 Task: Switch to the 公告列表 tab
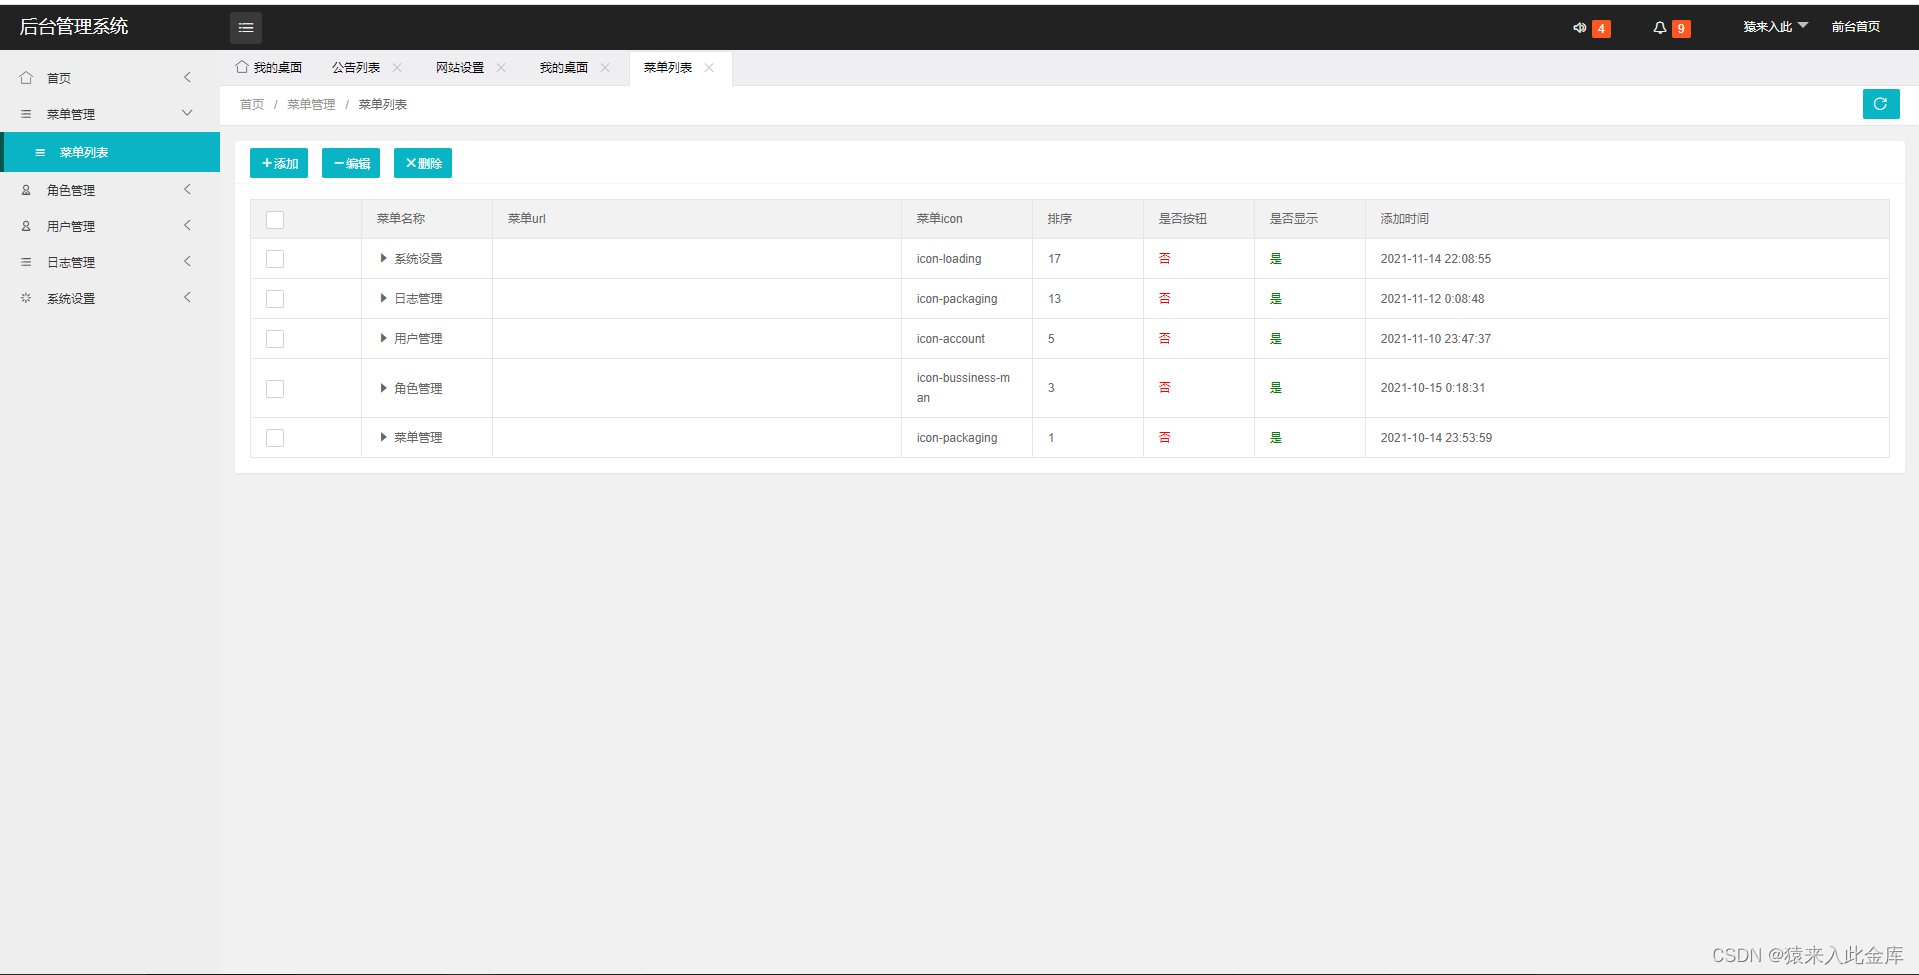tap(355, 67)
